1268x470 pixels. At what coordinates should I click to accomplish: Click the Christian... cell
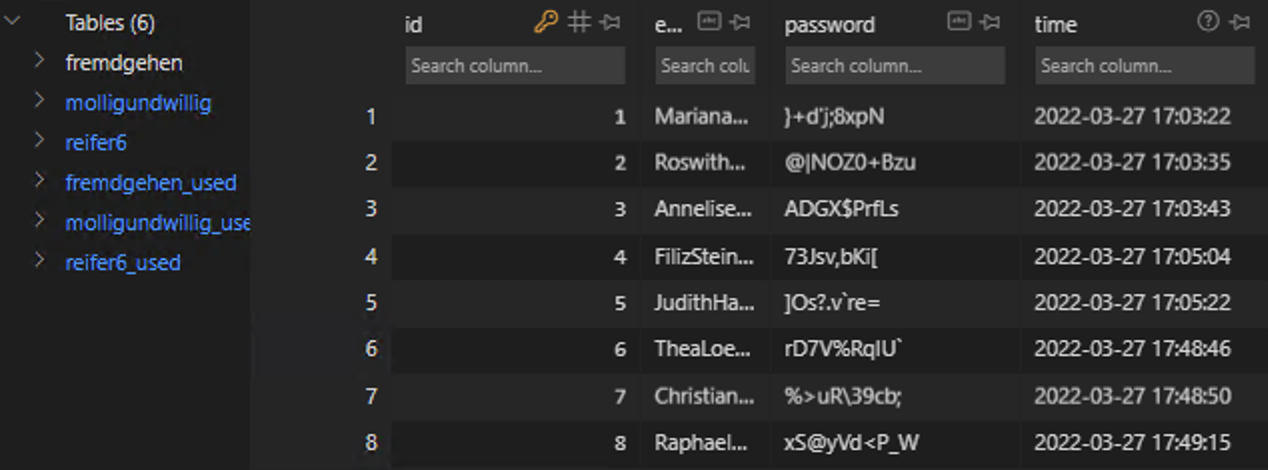click(706, 396)
